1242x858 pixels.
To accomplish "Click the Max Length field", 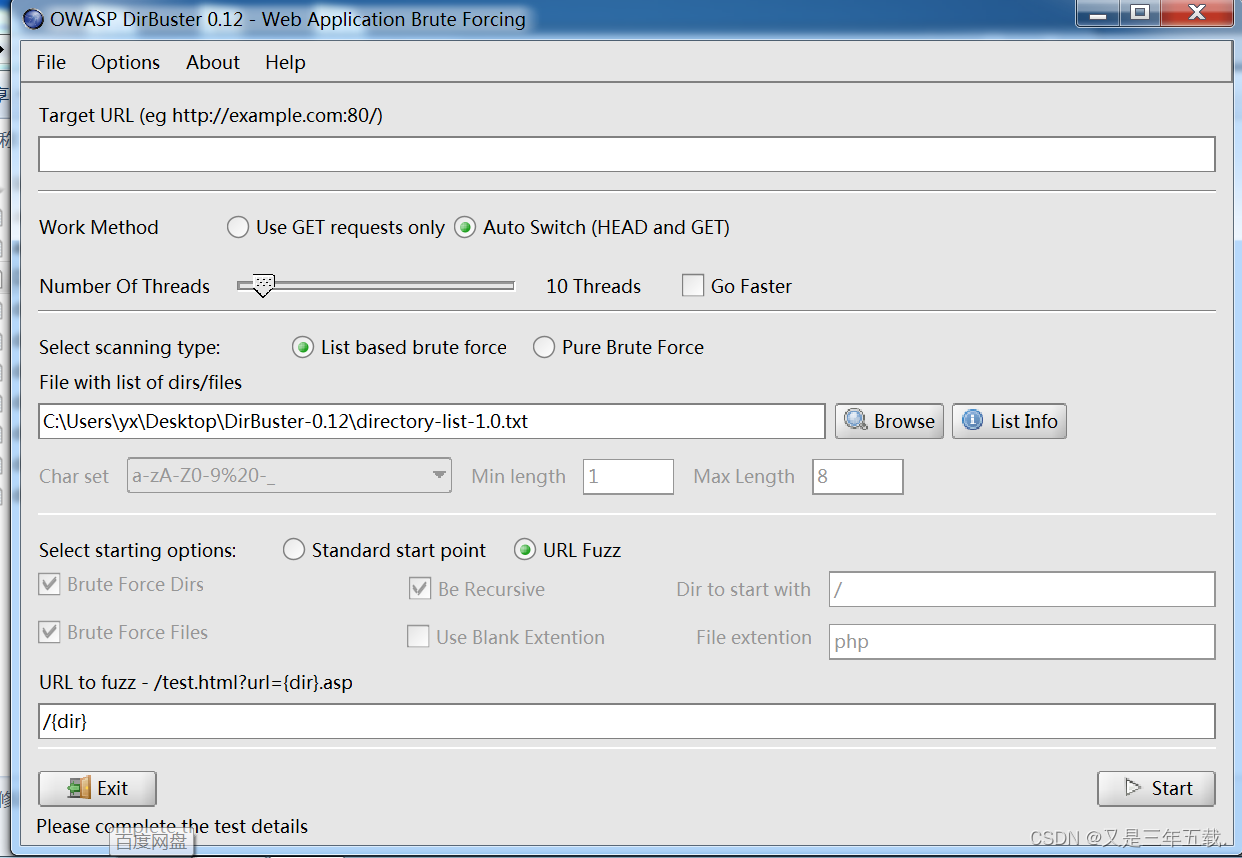I will [x=858, y=477].
